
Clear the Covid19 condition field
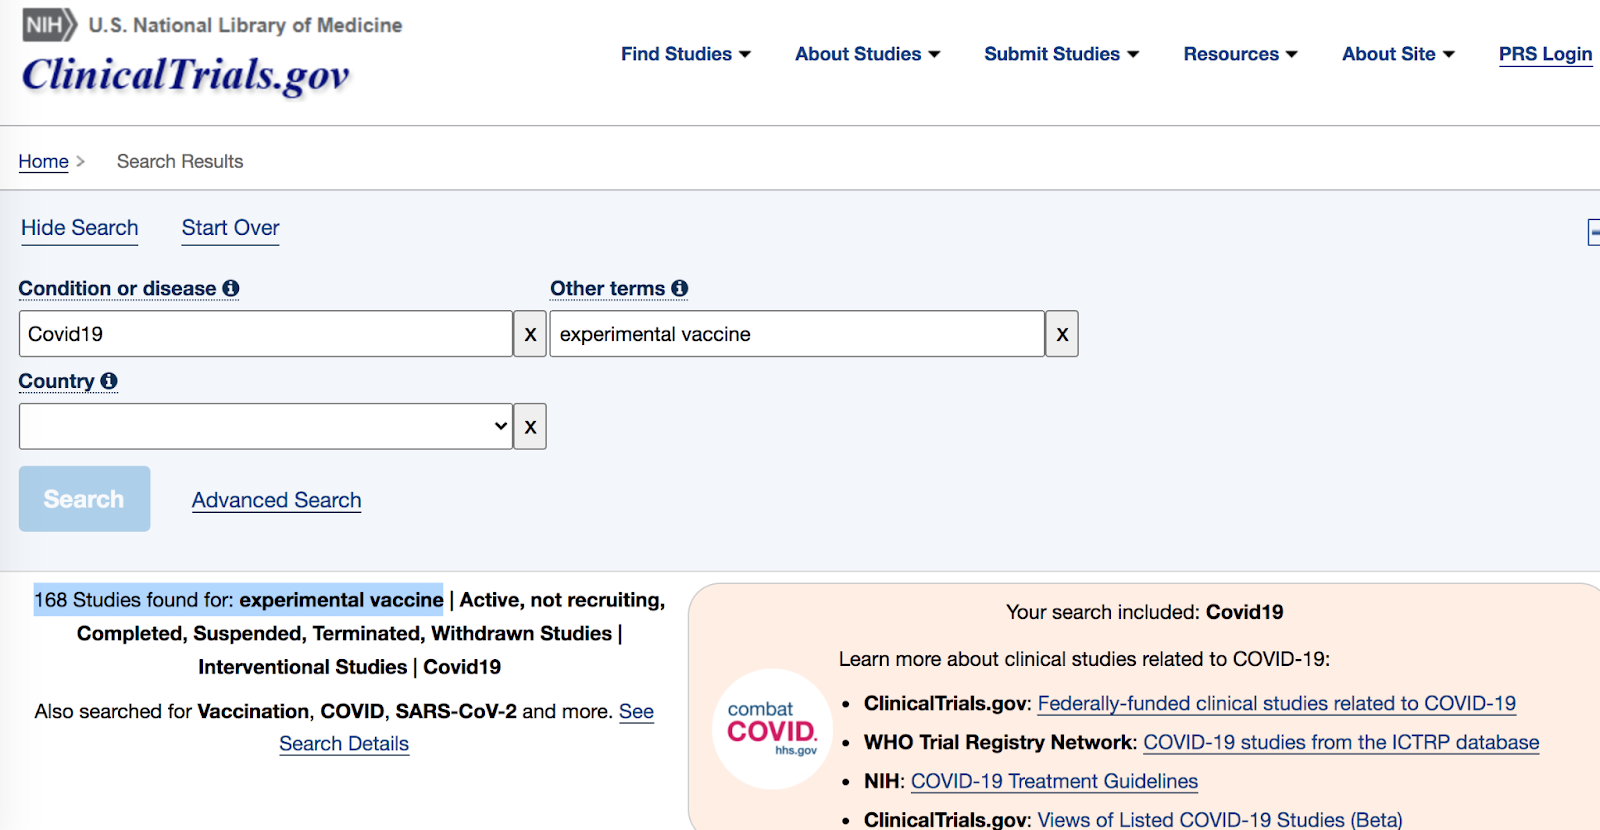[530, 334]
